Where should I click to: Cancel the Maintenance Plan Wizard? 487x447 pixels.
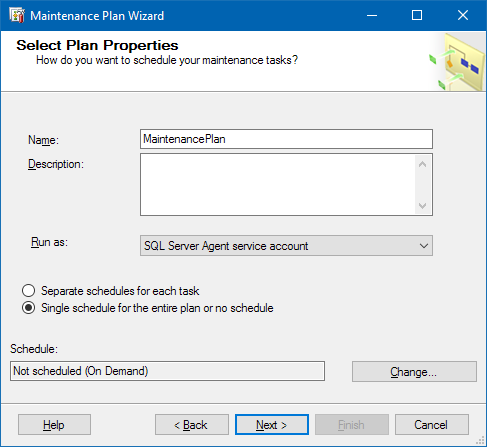(432, 425)
